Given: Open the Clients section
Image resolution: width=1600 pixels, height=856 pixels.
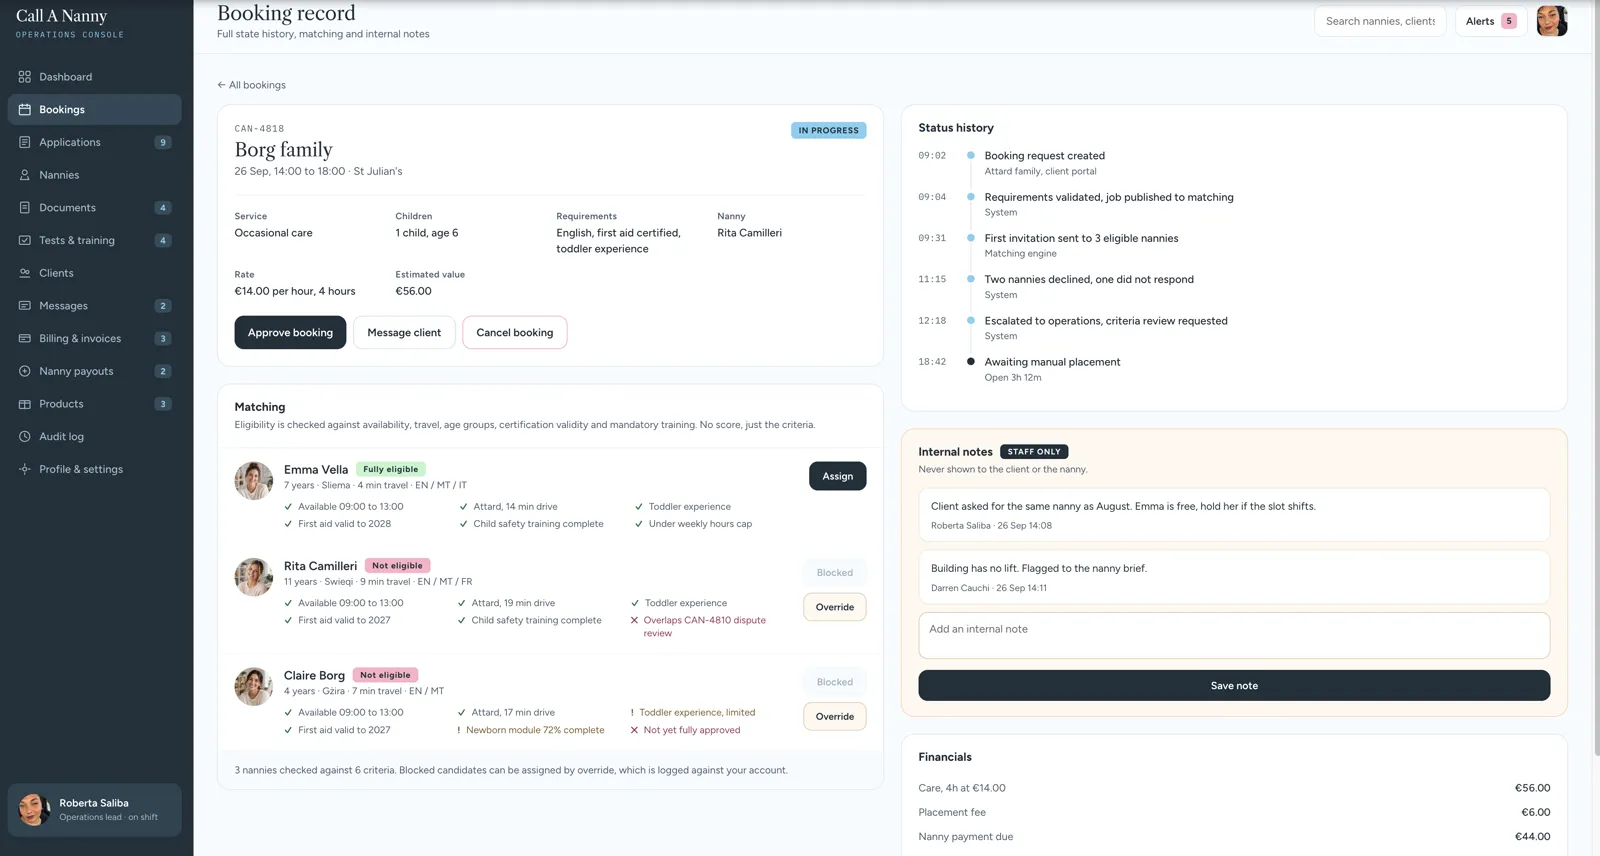Looking at the screenshot, I should (x=95, y=273).
